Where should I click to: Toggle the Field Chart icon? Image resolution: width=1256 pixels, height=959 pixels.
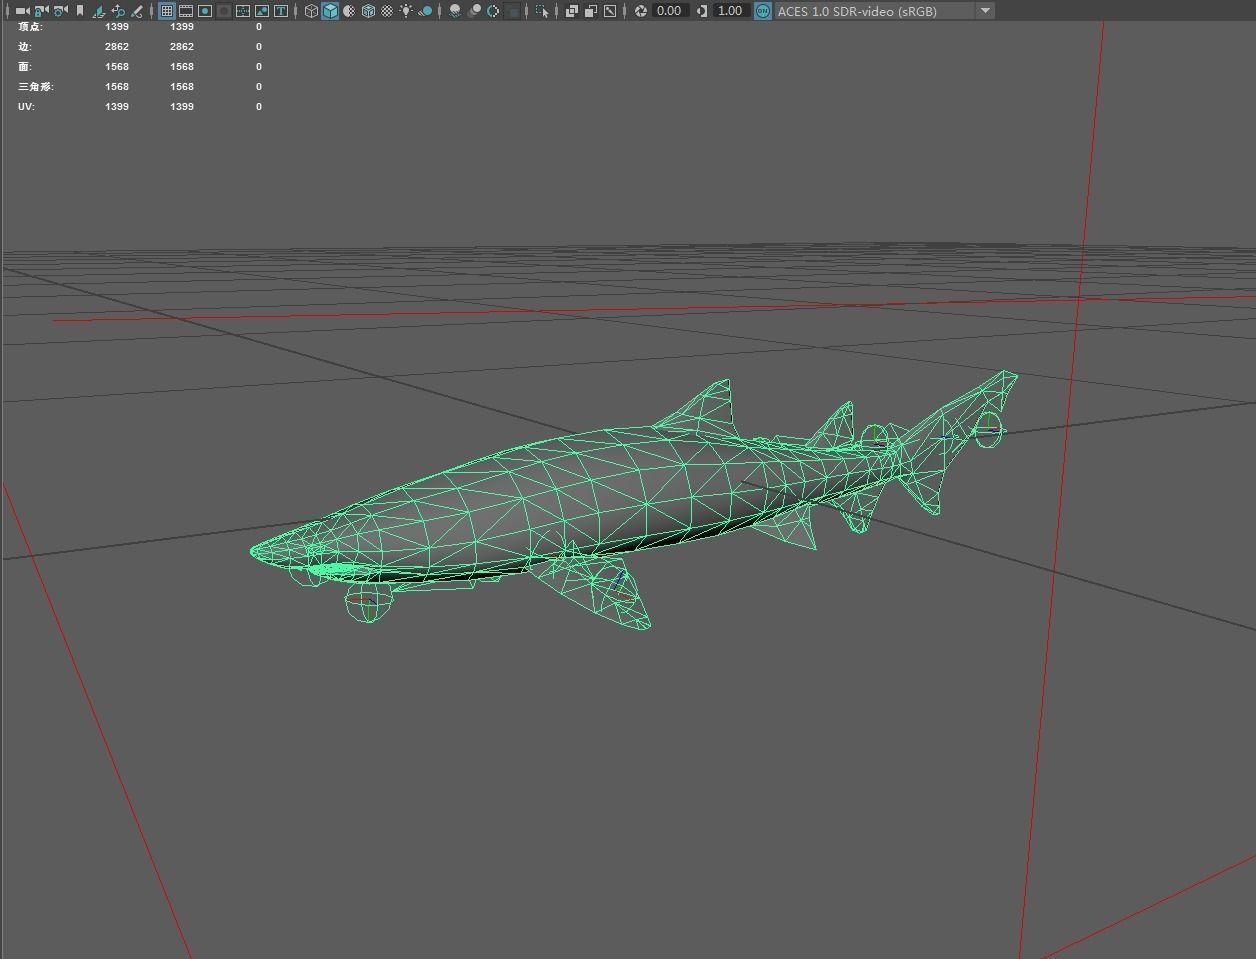click(x=243, y=11)
